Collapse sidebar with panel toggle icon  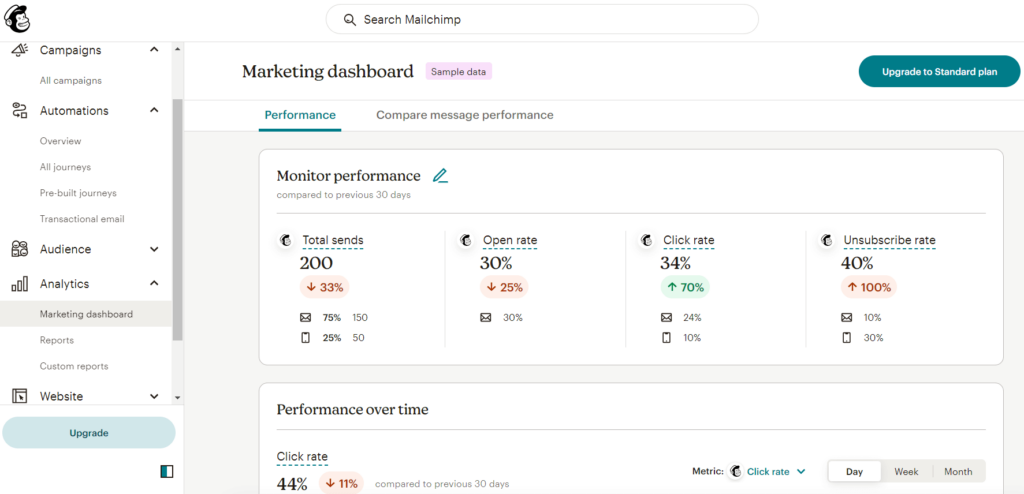(x=167, y=471)
